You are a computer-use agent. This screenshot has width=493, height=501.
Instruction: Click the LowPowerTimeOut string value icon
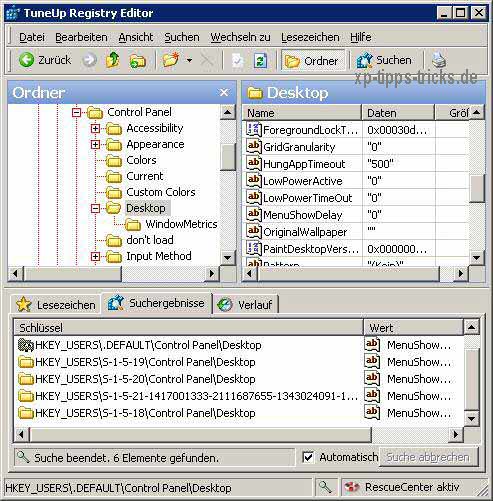tap(253, 198)
